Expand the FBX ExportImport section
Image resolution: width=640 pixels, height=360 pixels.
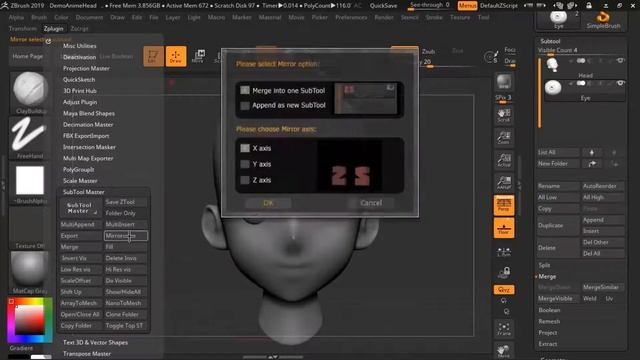86,136
